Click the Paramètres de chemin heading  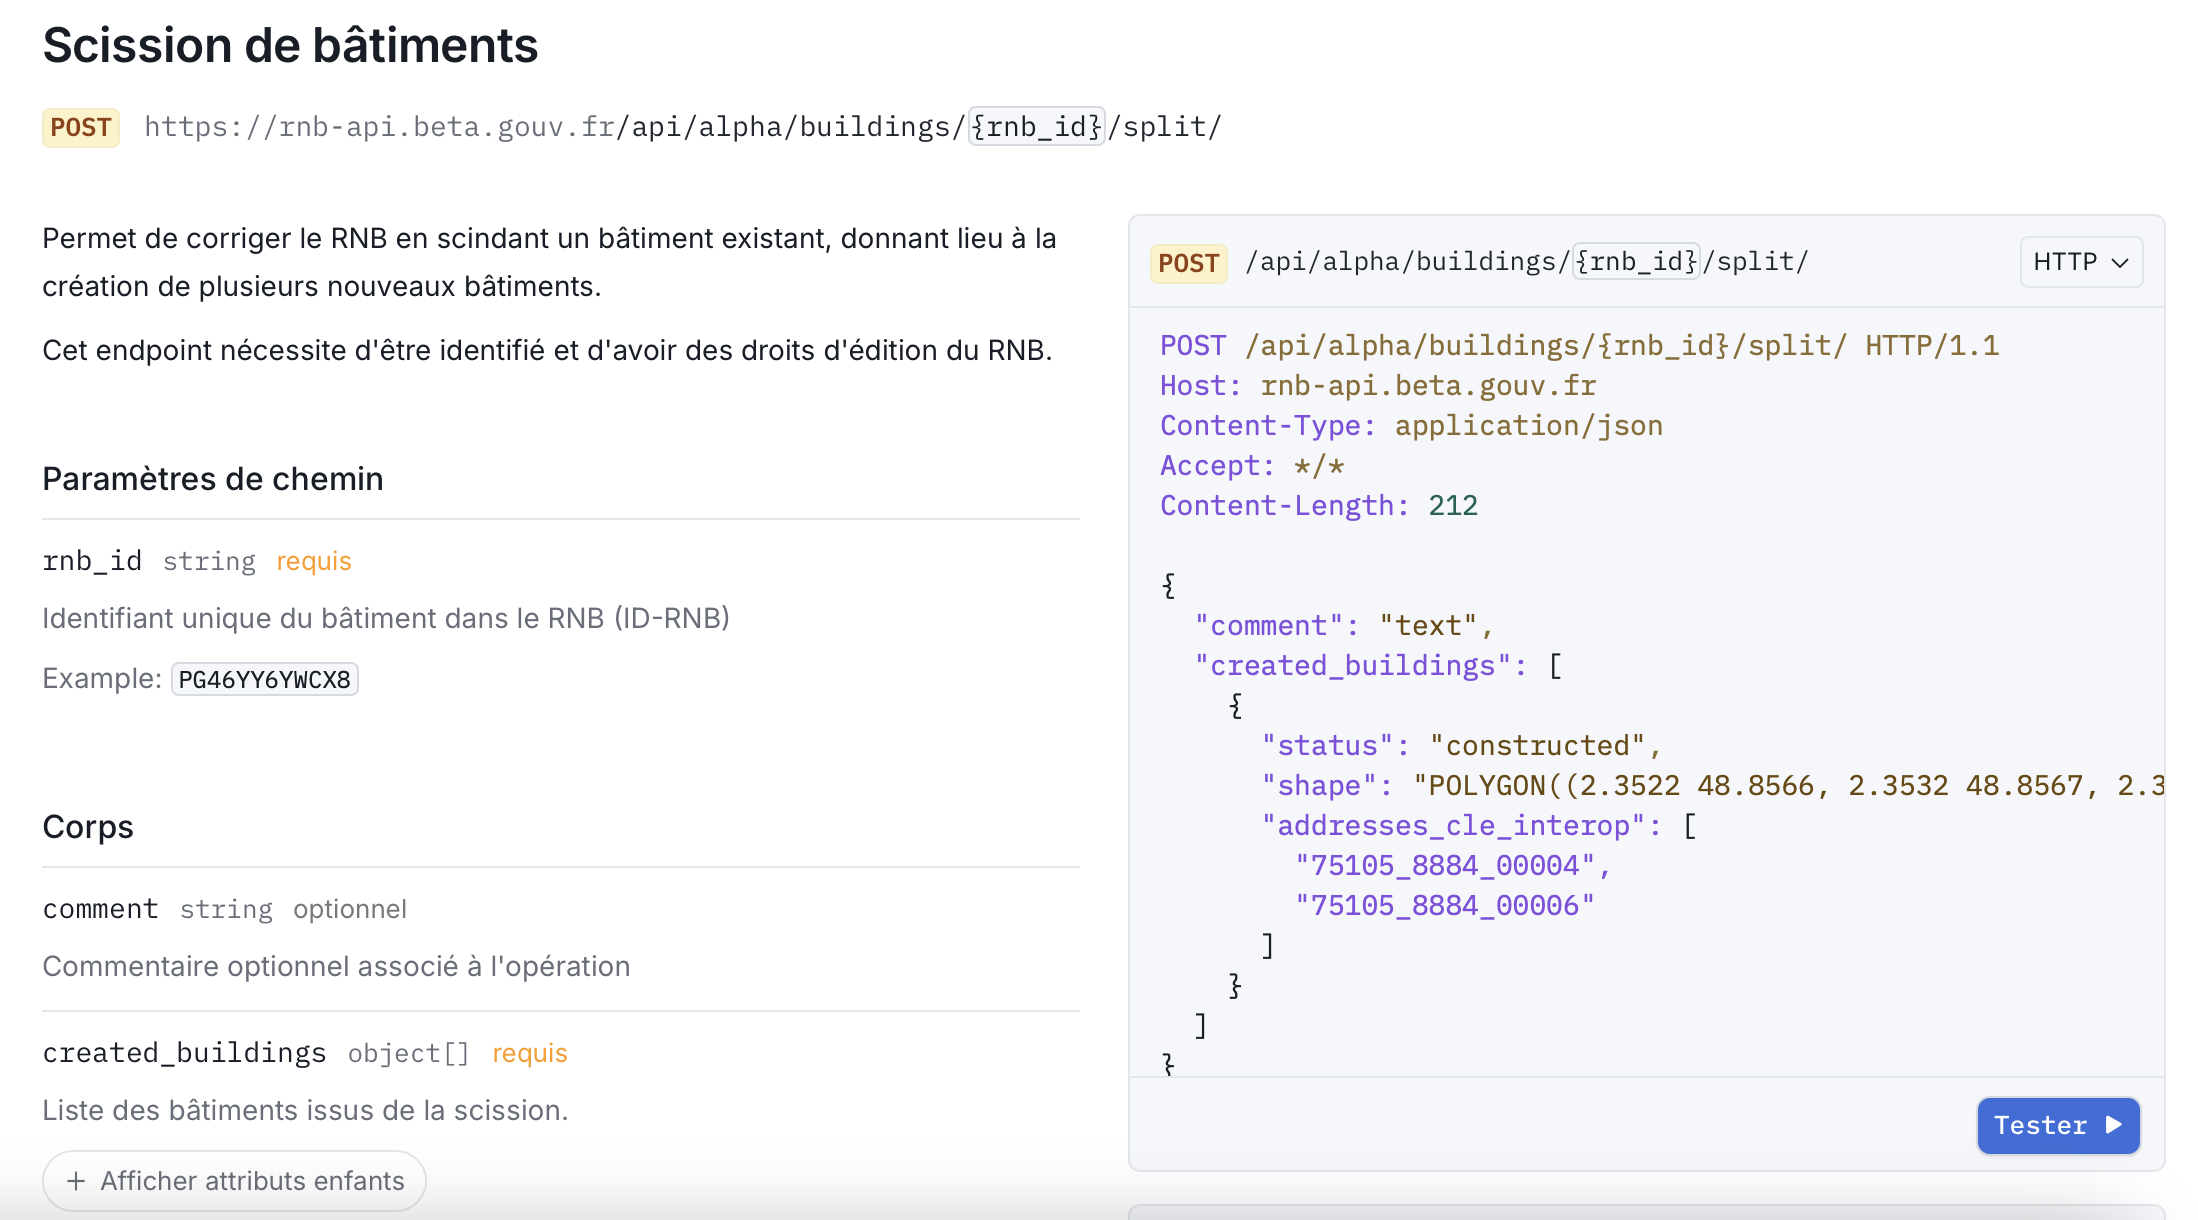pyautogui.click(x=212, y=479)
